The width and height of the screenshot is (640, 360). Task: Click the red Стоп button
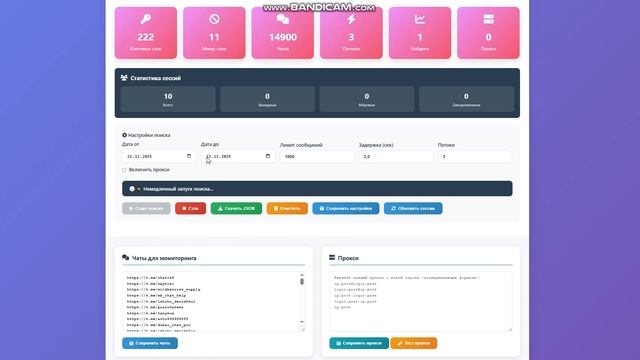191,208
